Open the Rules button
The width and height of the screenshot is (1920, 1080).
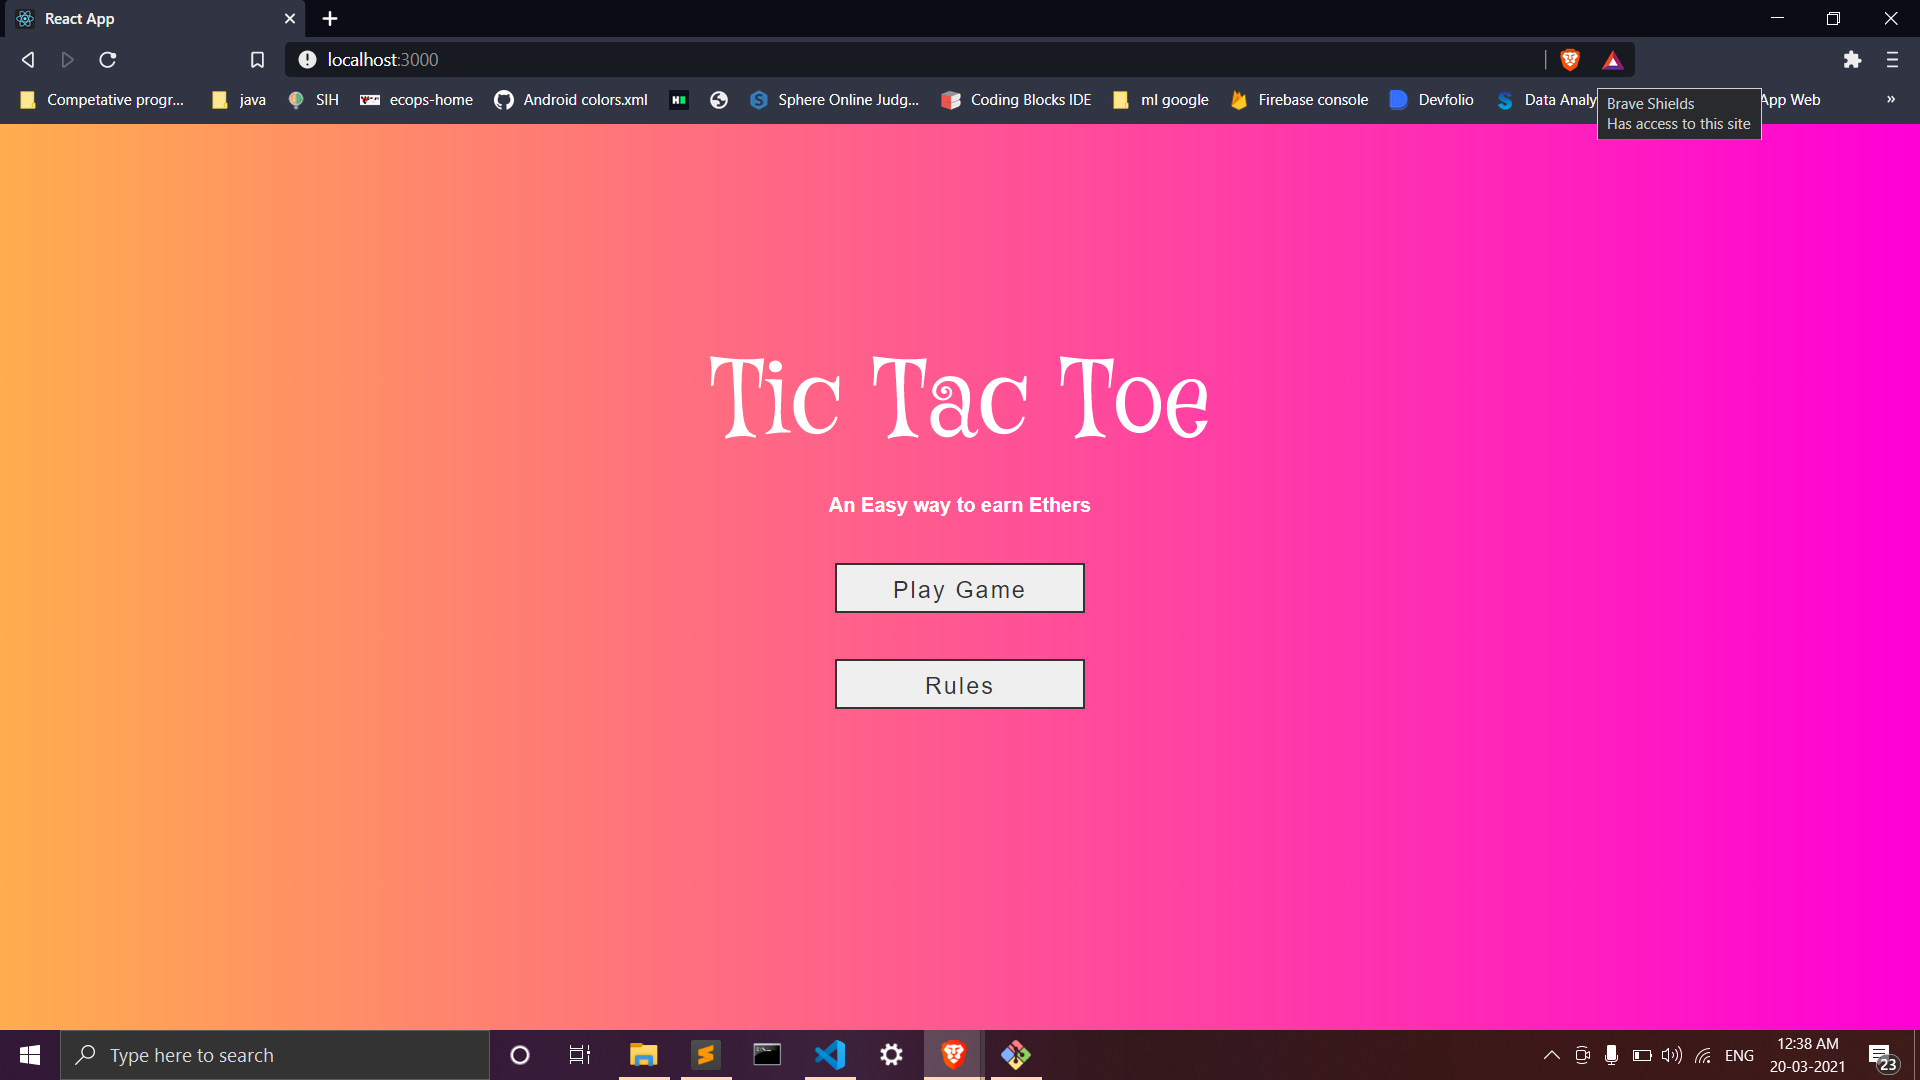959,684
